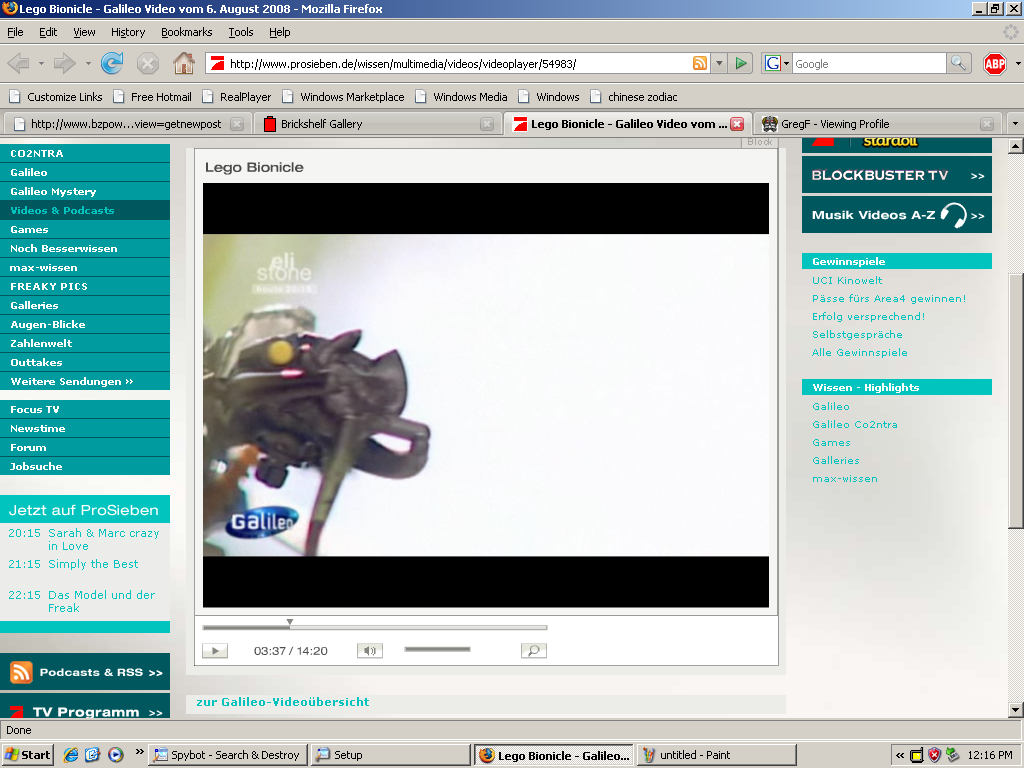
Task: Open the Adblock Plus ABP icon
Action: click(x=994, y=63)
